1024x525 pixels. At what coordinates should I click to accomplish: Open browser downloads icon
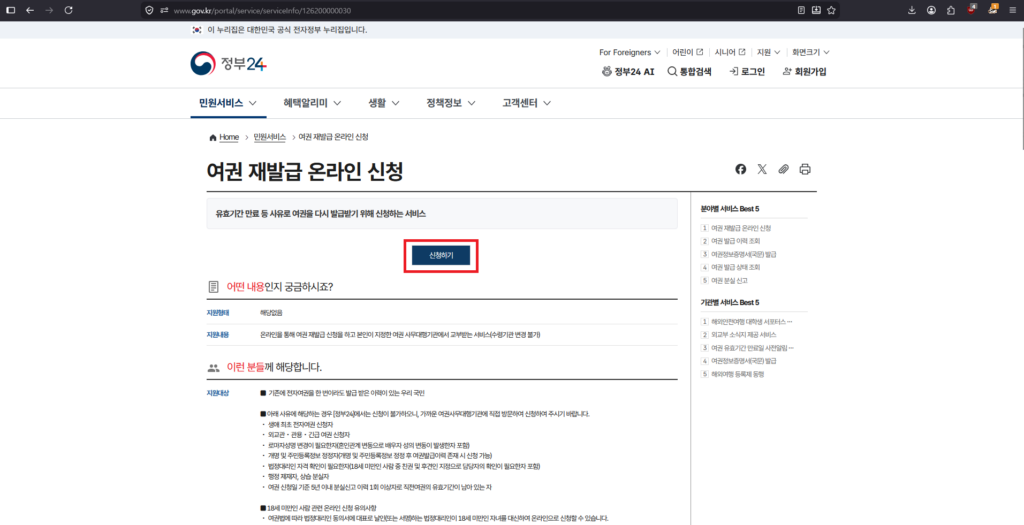tap(912, 10)
